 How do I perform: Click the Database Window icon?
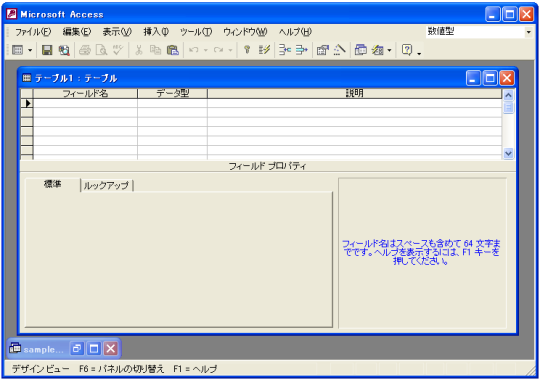(361, 50)
